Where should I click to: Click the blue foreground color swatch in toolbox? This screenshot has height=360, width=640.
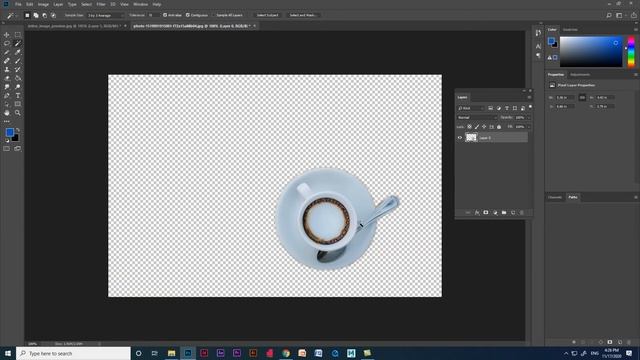[x=9, y=132]
